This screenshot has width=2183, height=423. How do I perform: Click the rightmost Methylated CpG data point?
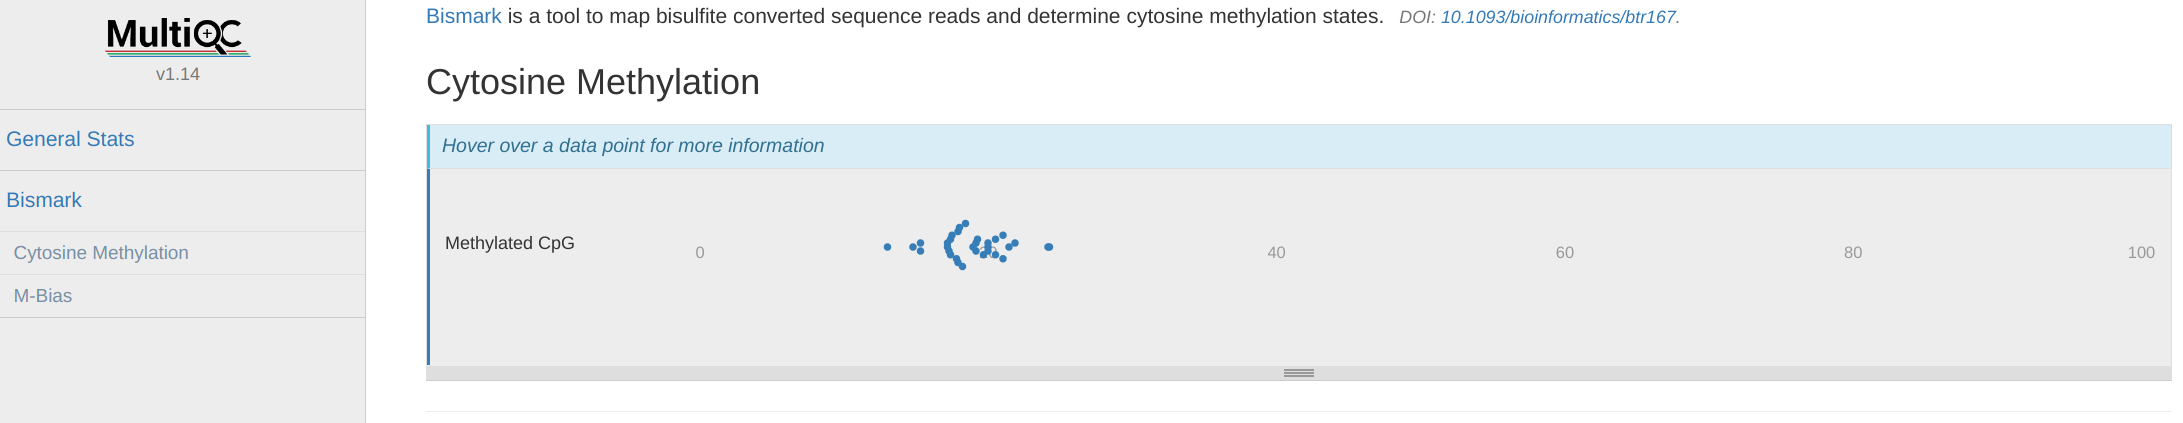point(1048,247)
